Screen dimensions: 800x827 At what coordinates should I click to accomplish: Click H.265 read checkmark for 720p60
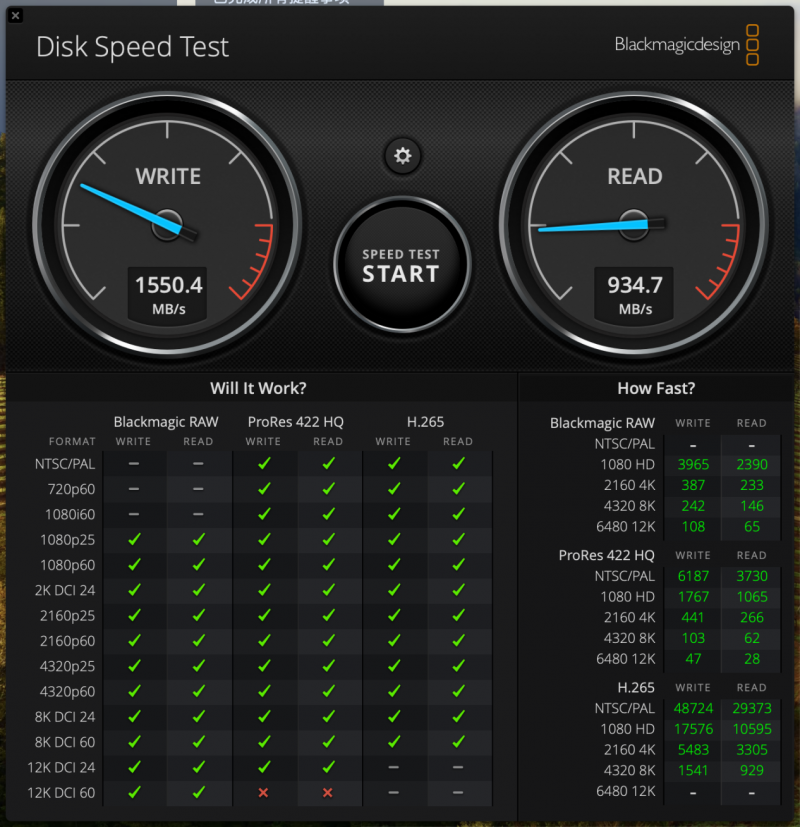[458, 488]
